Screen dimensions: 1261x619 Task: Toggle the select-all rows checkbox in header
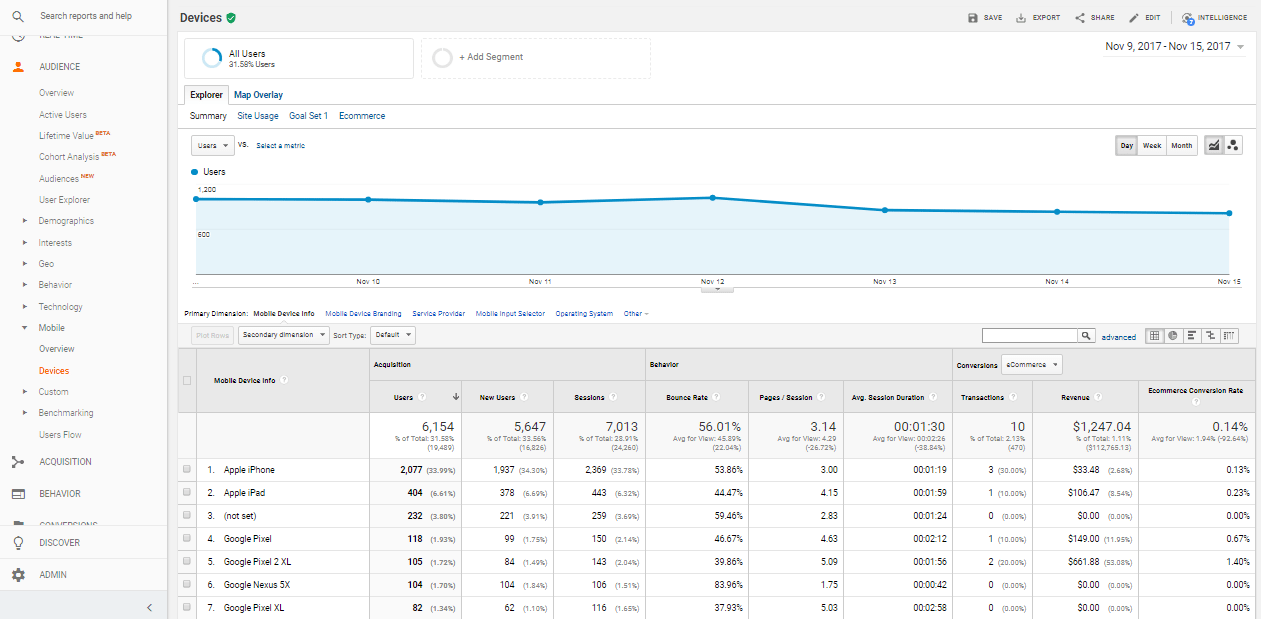point(187,380)
